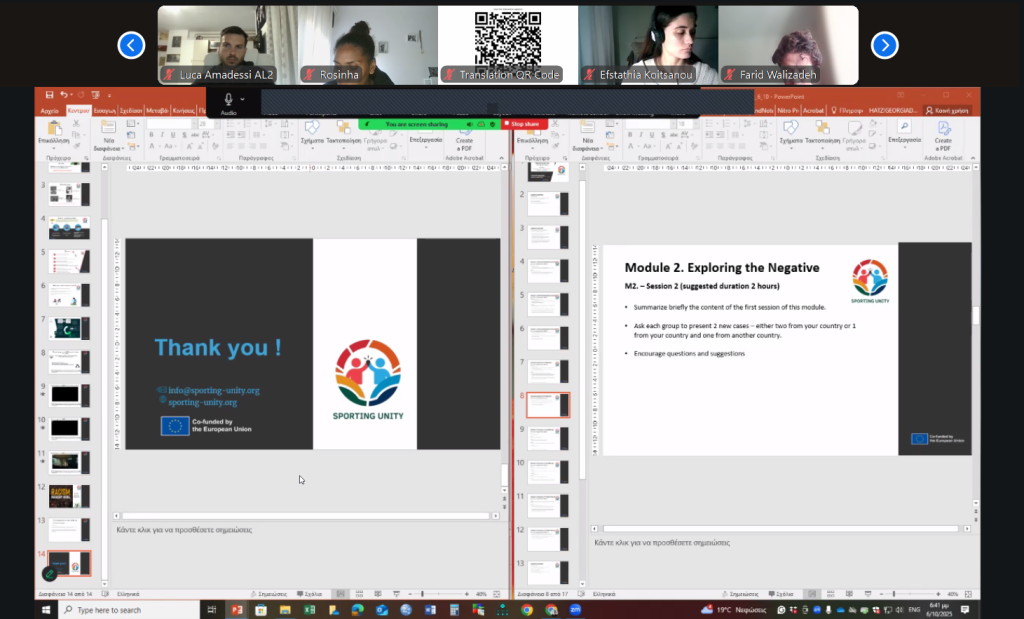Click Κοινή χρήση share button in right PowerPoint
Viewport: 1024px width, 619px height.
pyautogui.click(x=950, y=110)
